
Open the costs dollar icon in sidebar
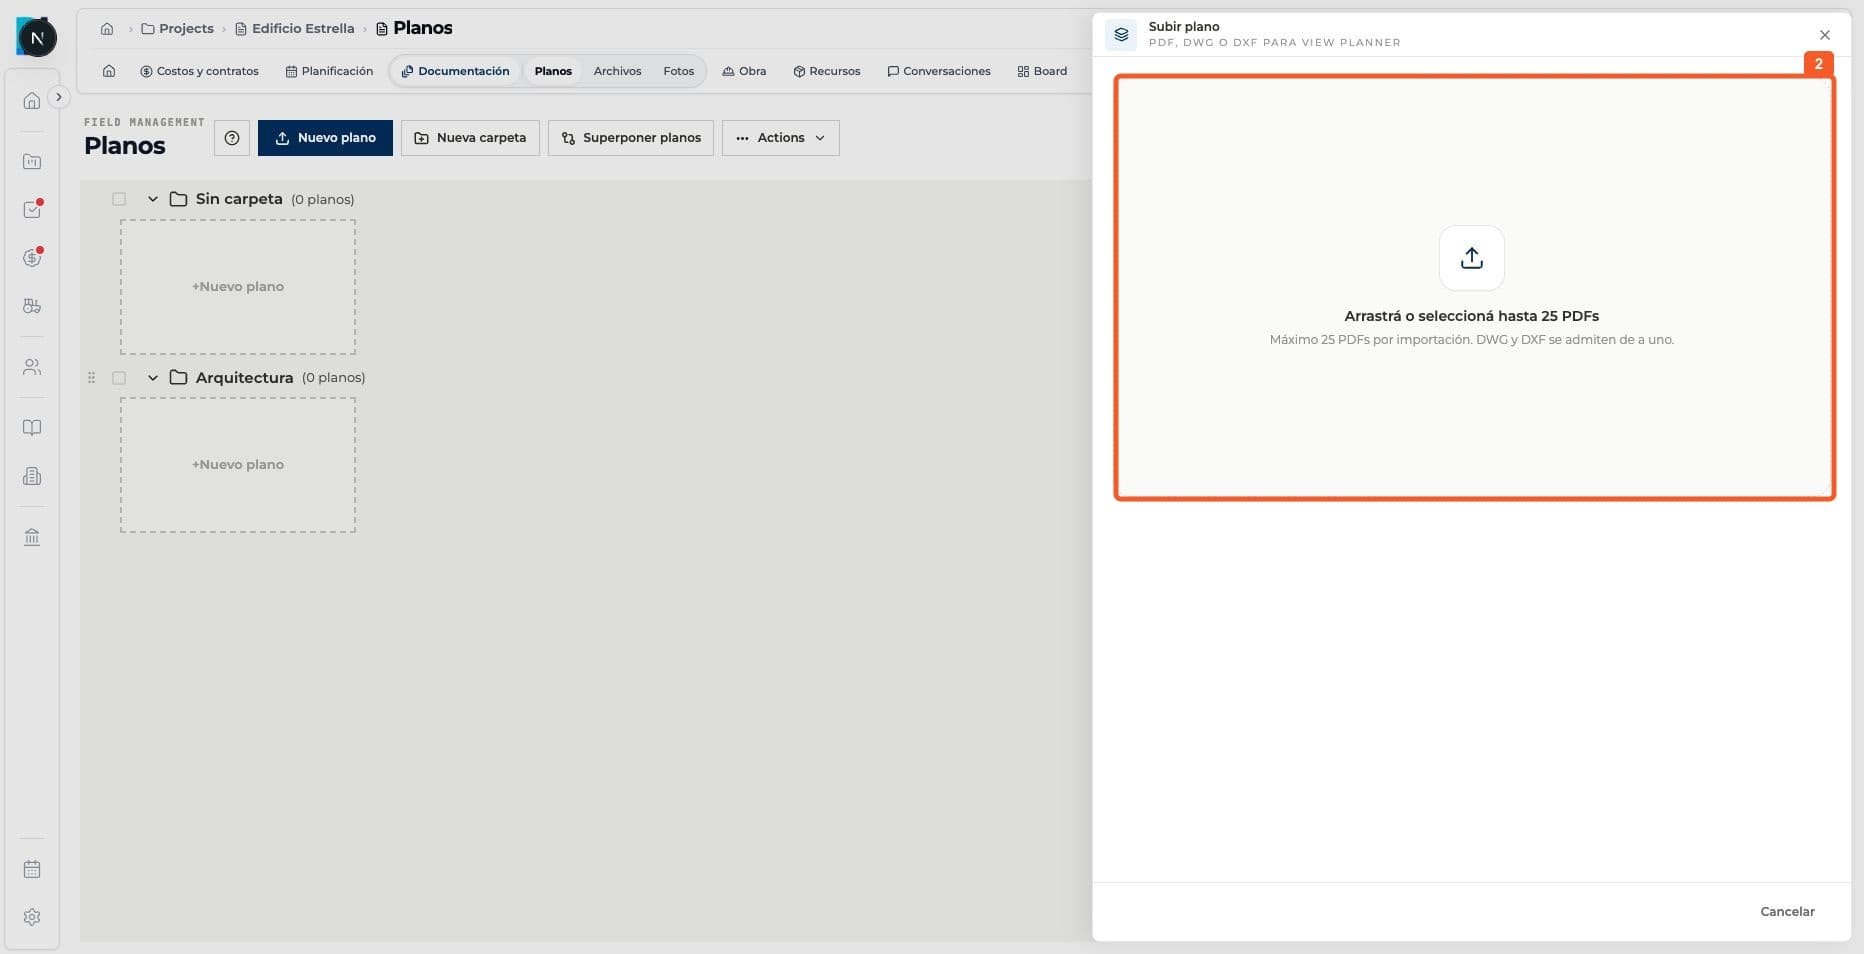point(32,258)
